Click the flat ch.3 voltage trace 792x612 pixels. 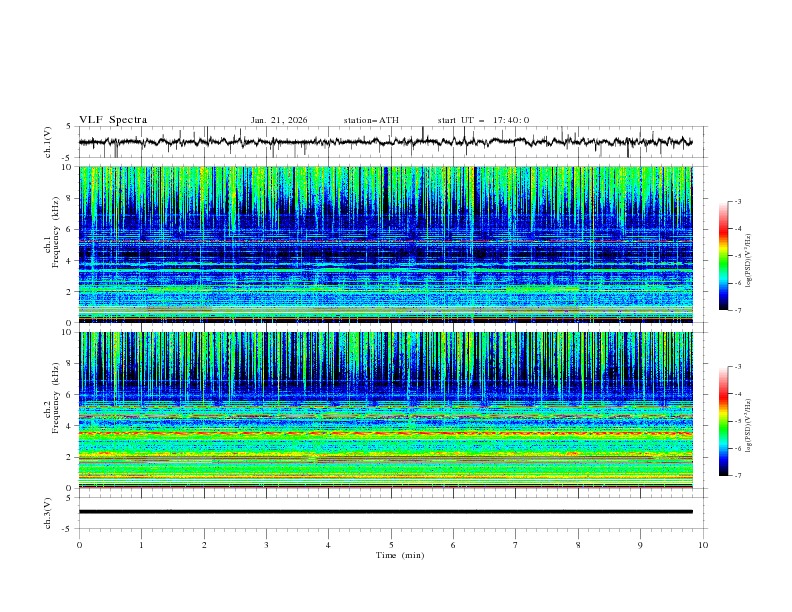pyautogui.click(x=385, y=512)
